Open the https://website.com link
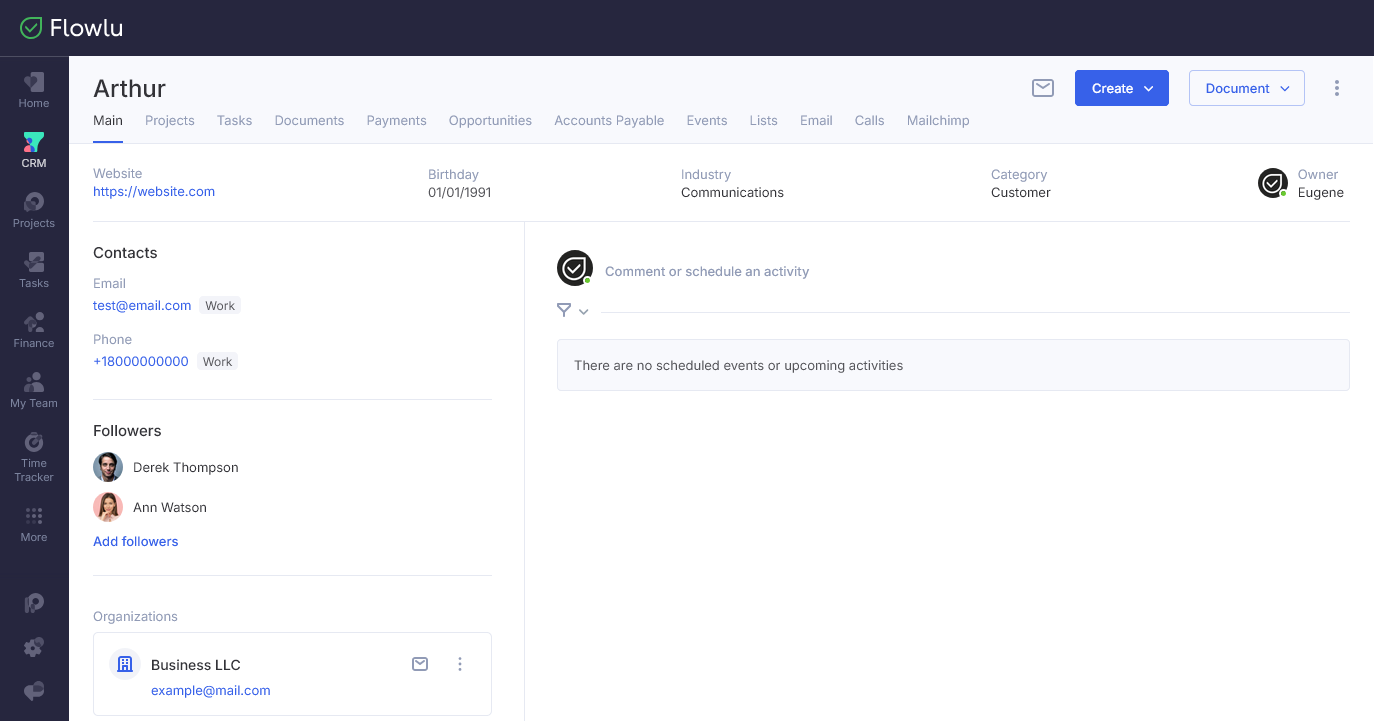The height and width of the screenshot is (721, 1374). [x=154, y=192]
